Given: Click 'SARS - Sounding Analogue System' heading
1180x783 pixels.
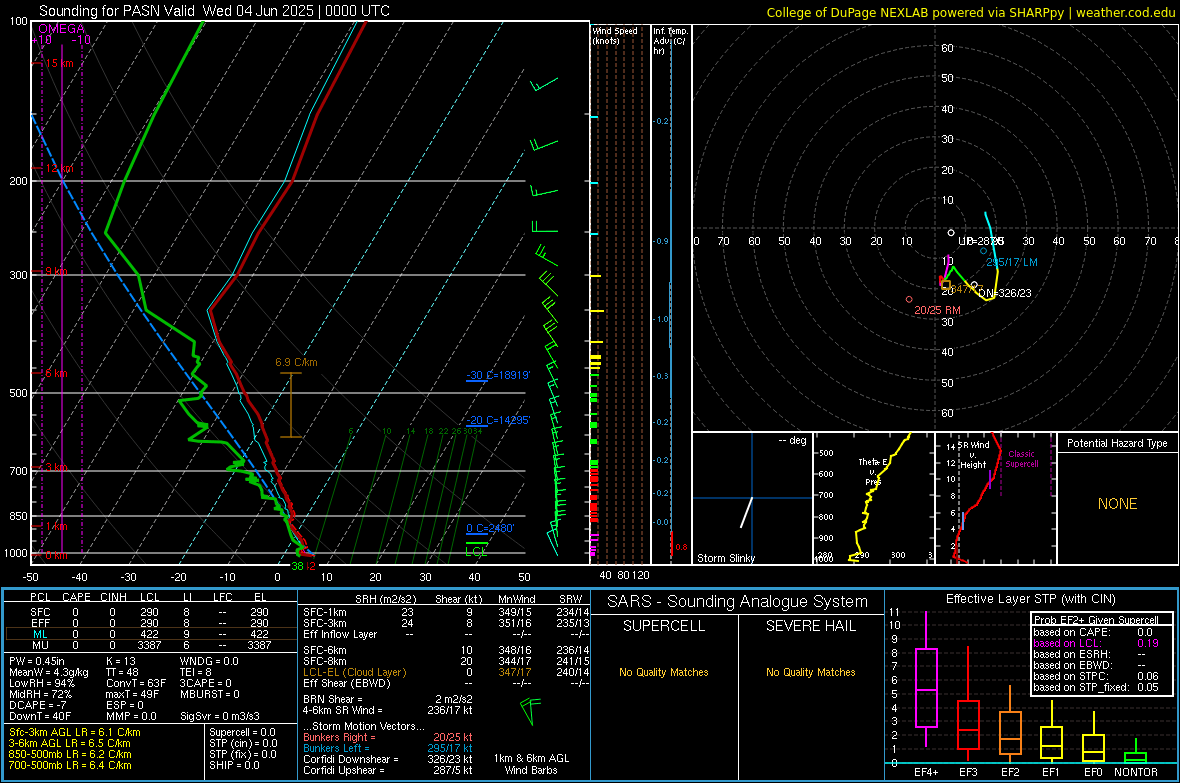Looking at the screenshot, I should click(737, 601).
